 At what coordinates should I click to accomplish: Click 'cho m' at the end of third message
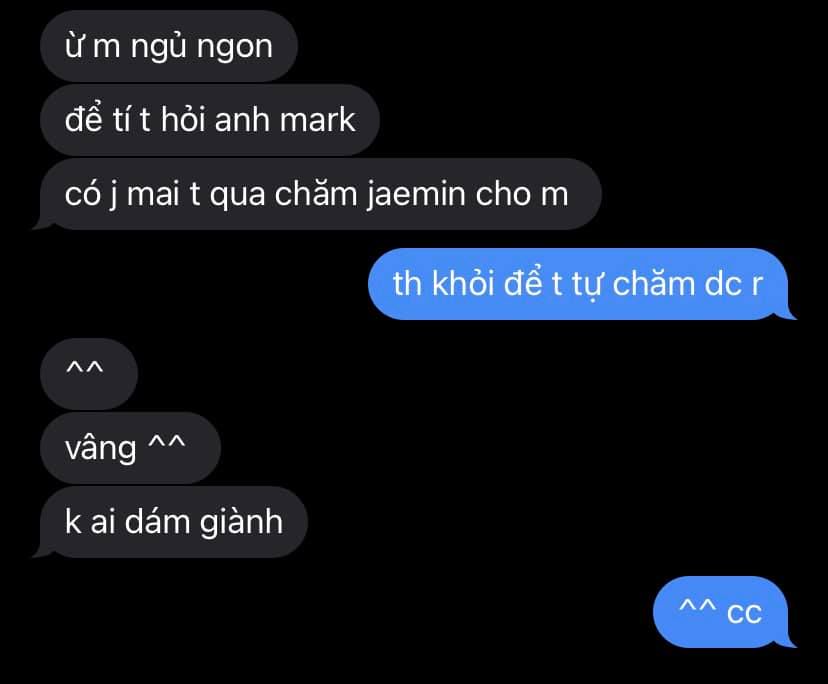(522, 194)
